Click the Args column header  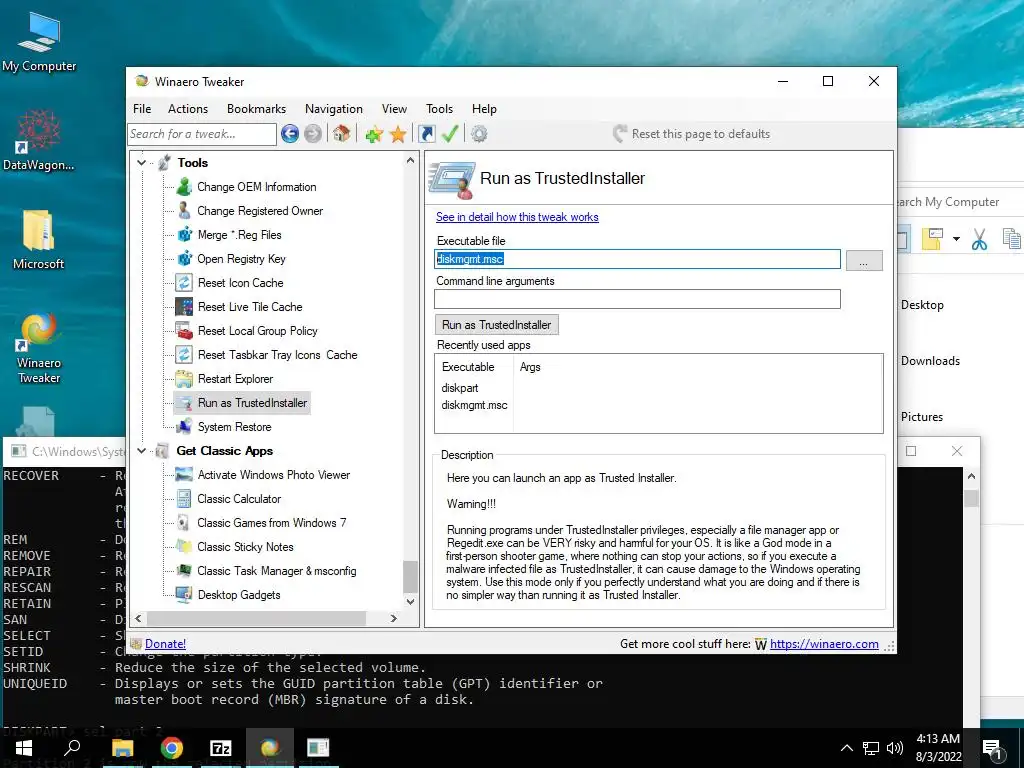[530, 367]
